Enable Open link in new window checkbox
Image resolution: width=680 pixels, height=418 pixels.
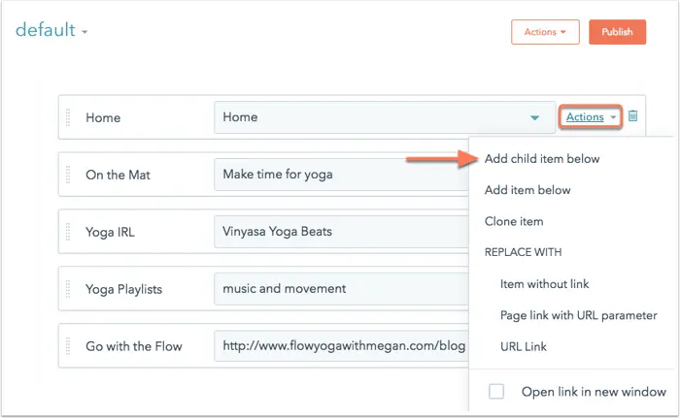pos(497,392)
